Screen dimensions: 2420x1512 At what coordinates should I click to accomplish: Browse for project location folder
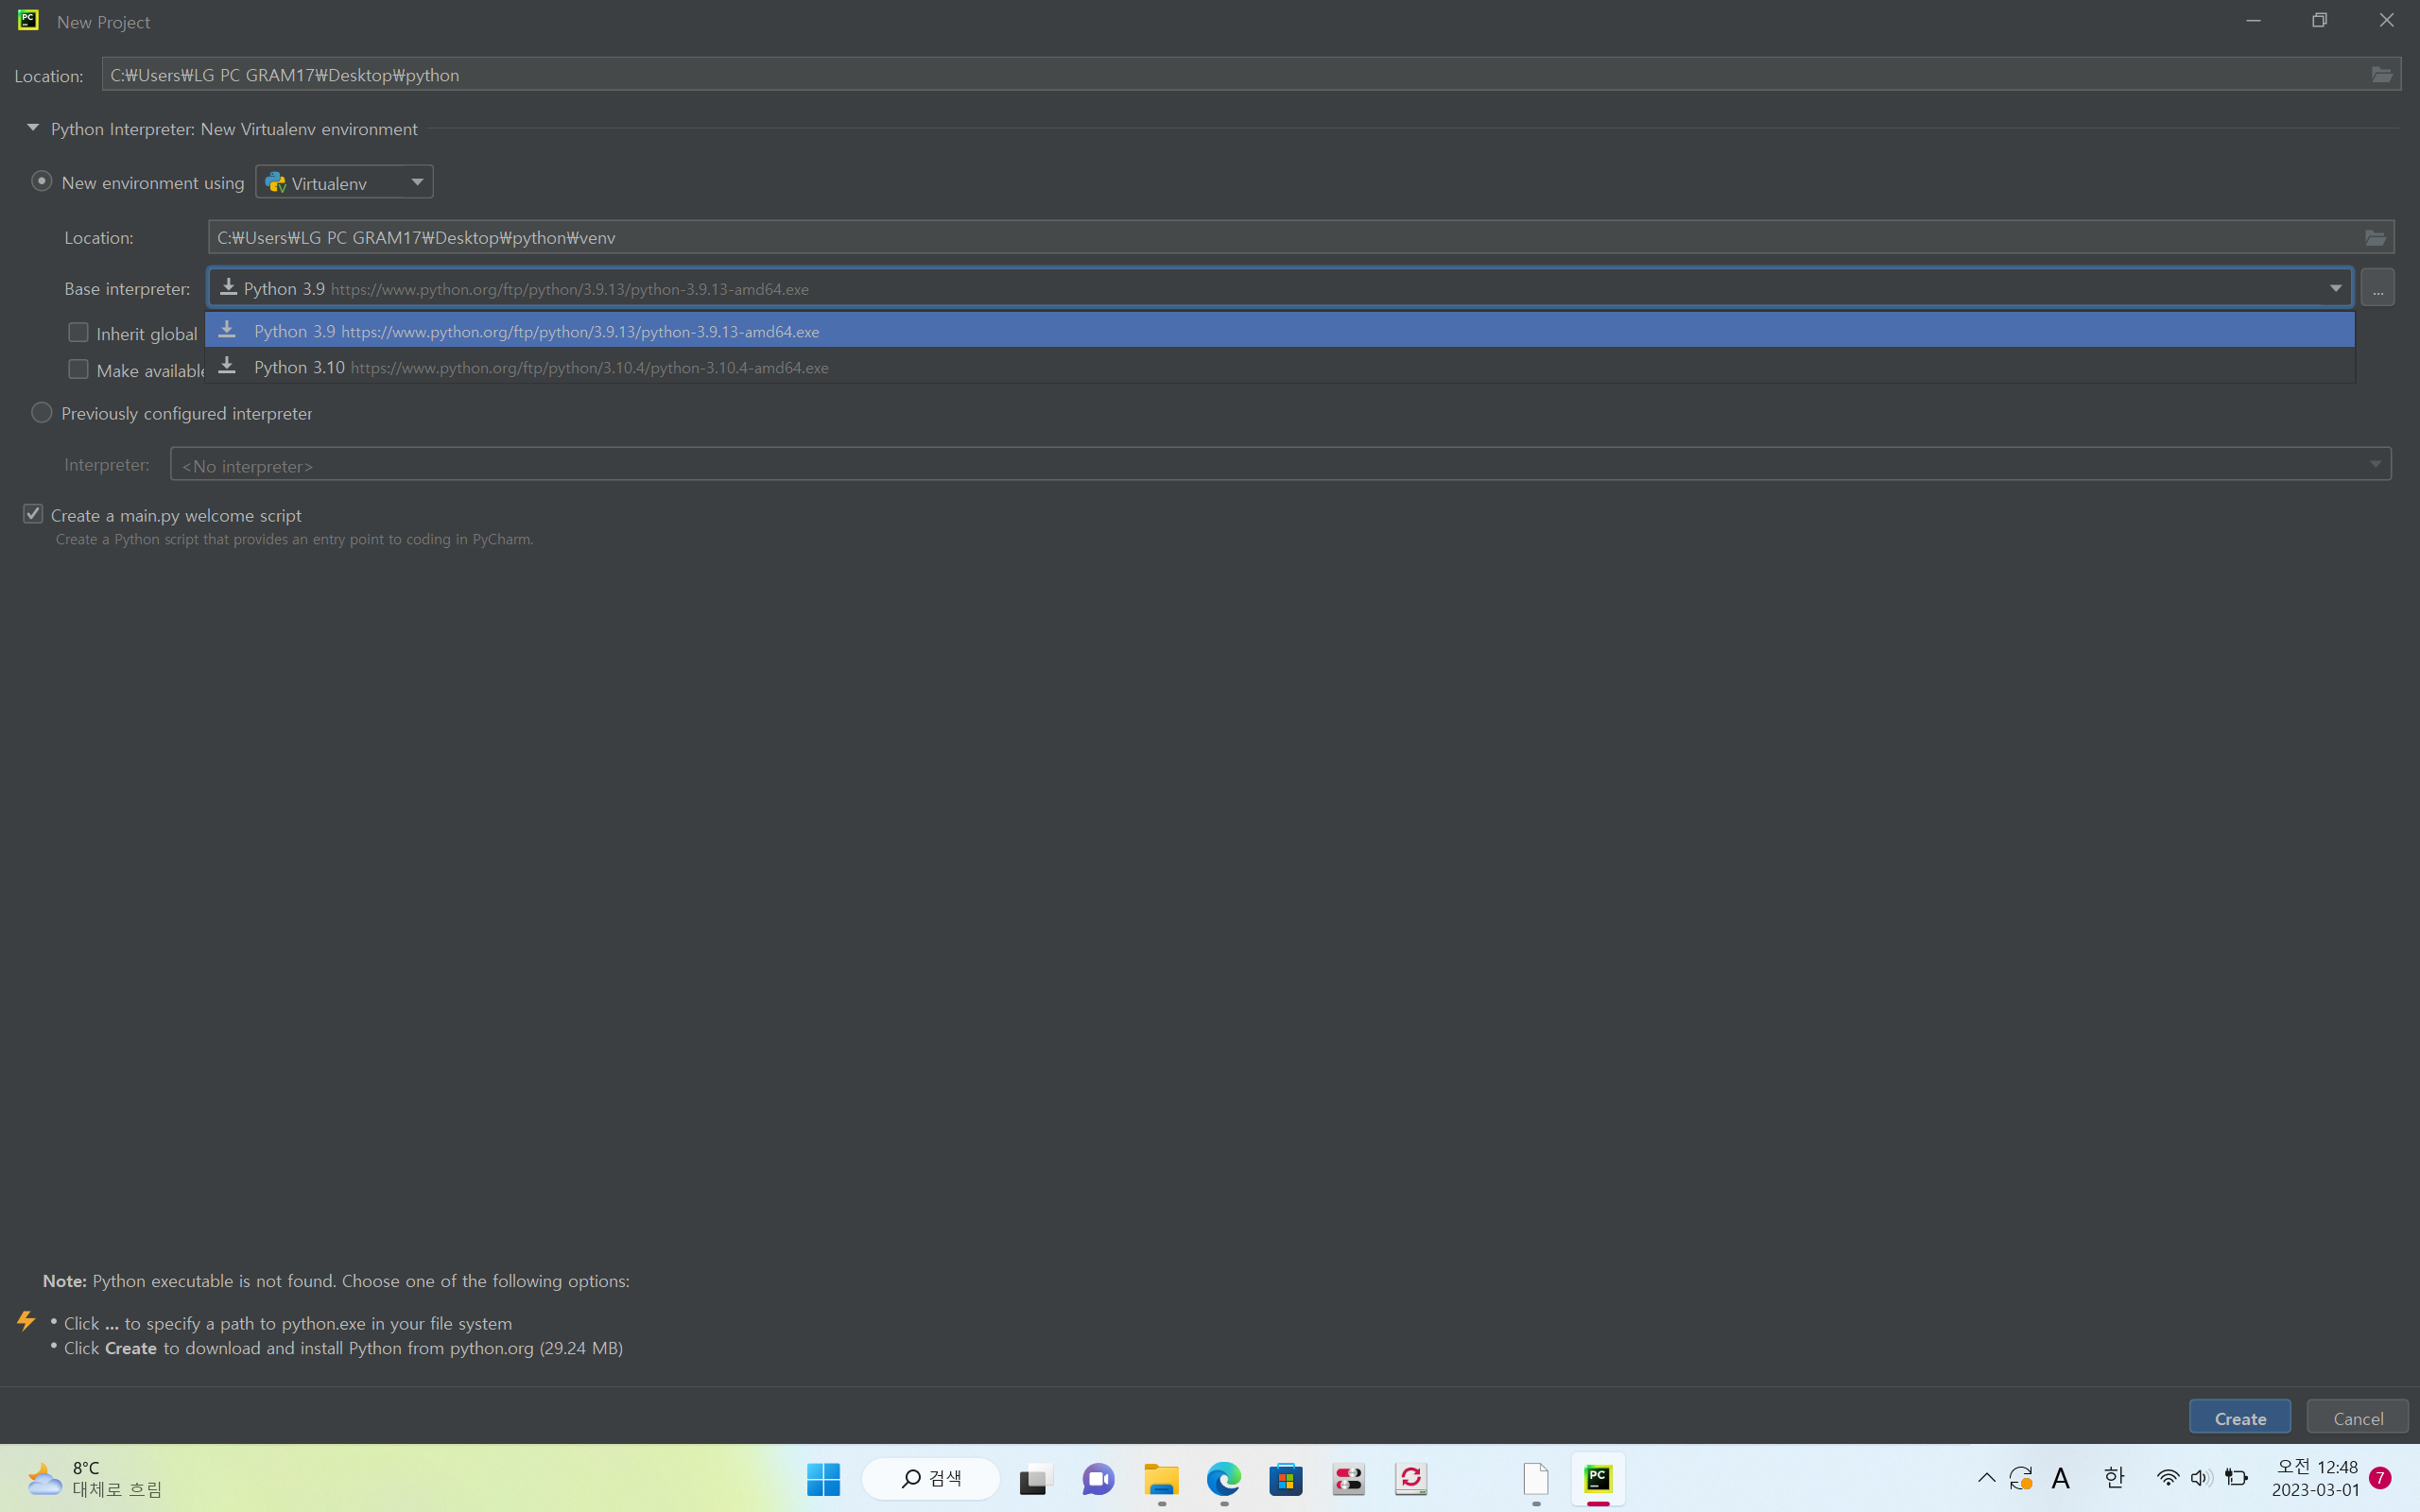2382,75
